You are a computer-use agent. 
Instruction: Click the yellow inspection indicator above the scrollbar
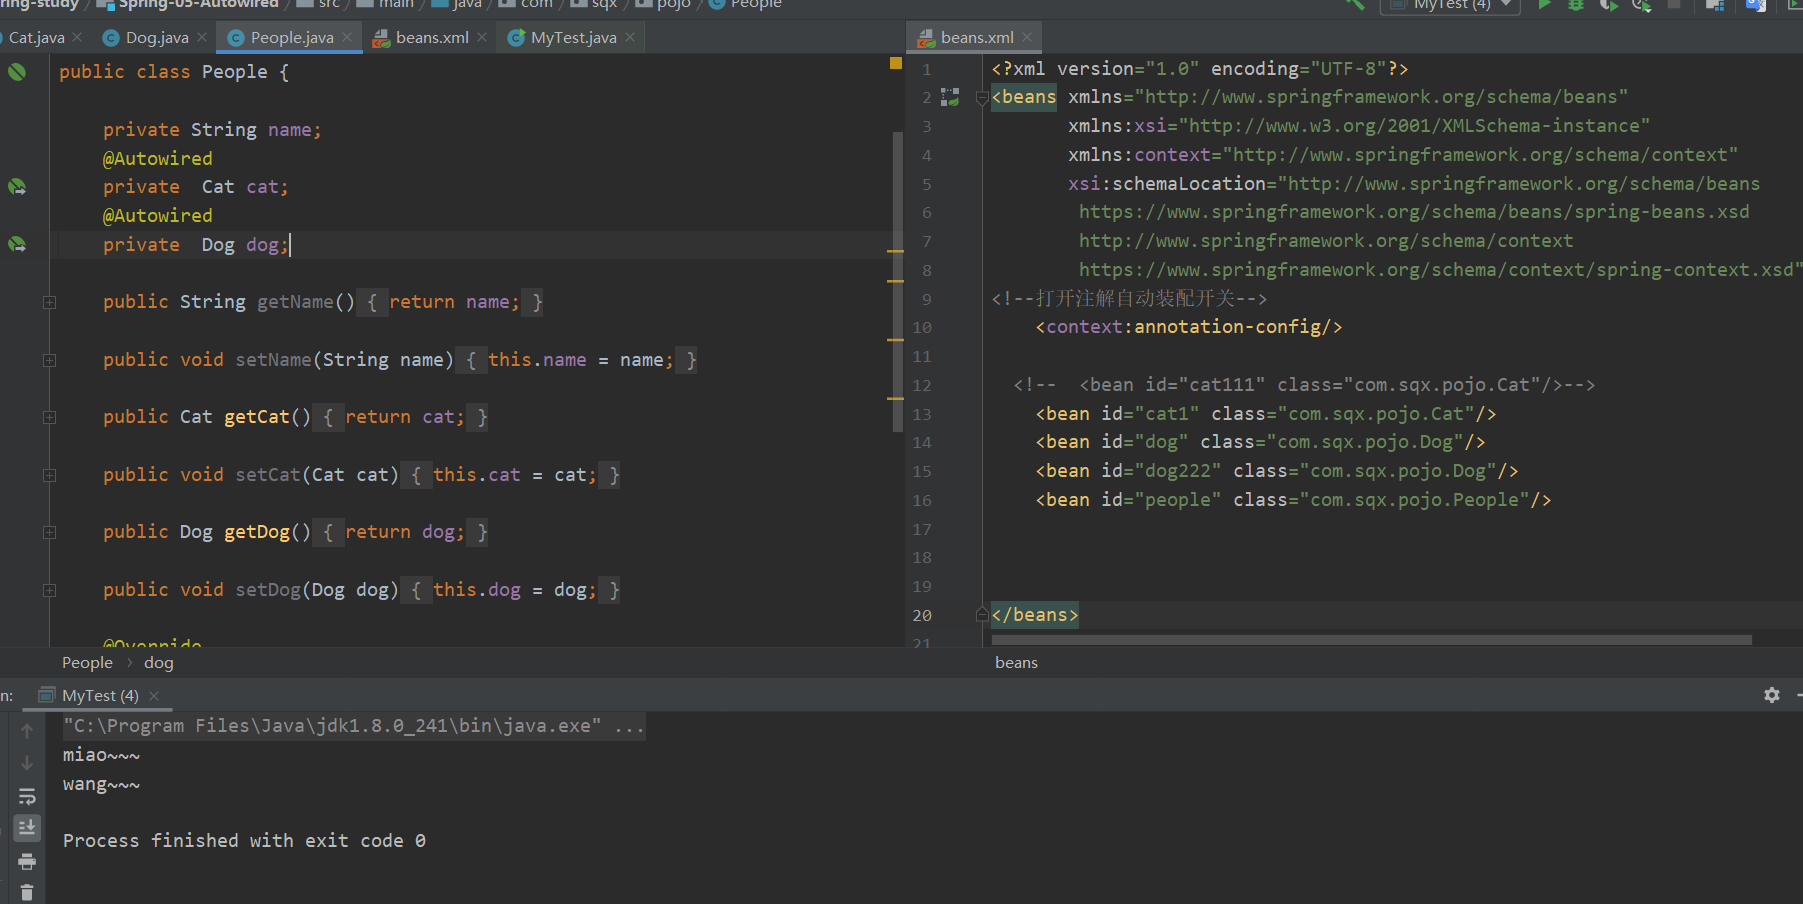tap(896, 63)
